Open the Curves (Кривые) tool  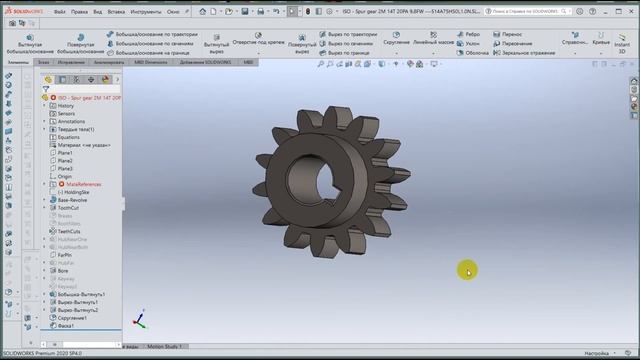tap(601, 38)
